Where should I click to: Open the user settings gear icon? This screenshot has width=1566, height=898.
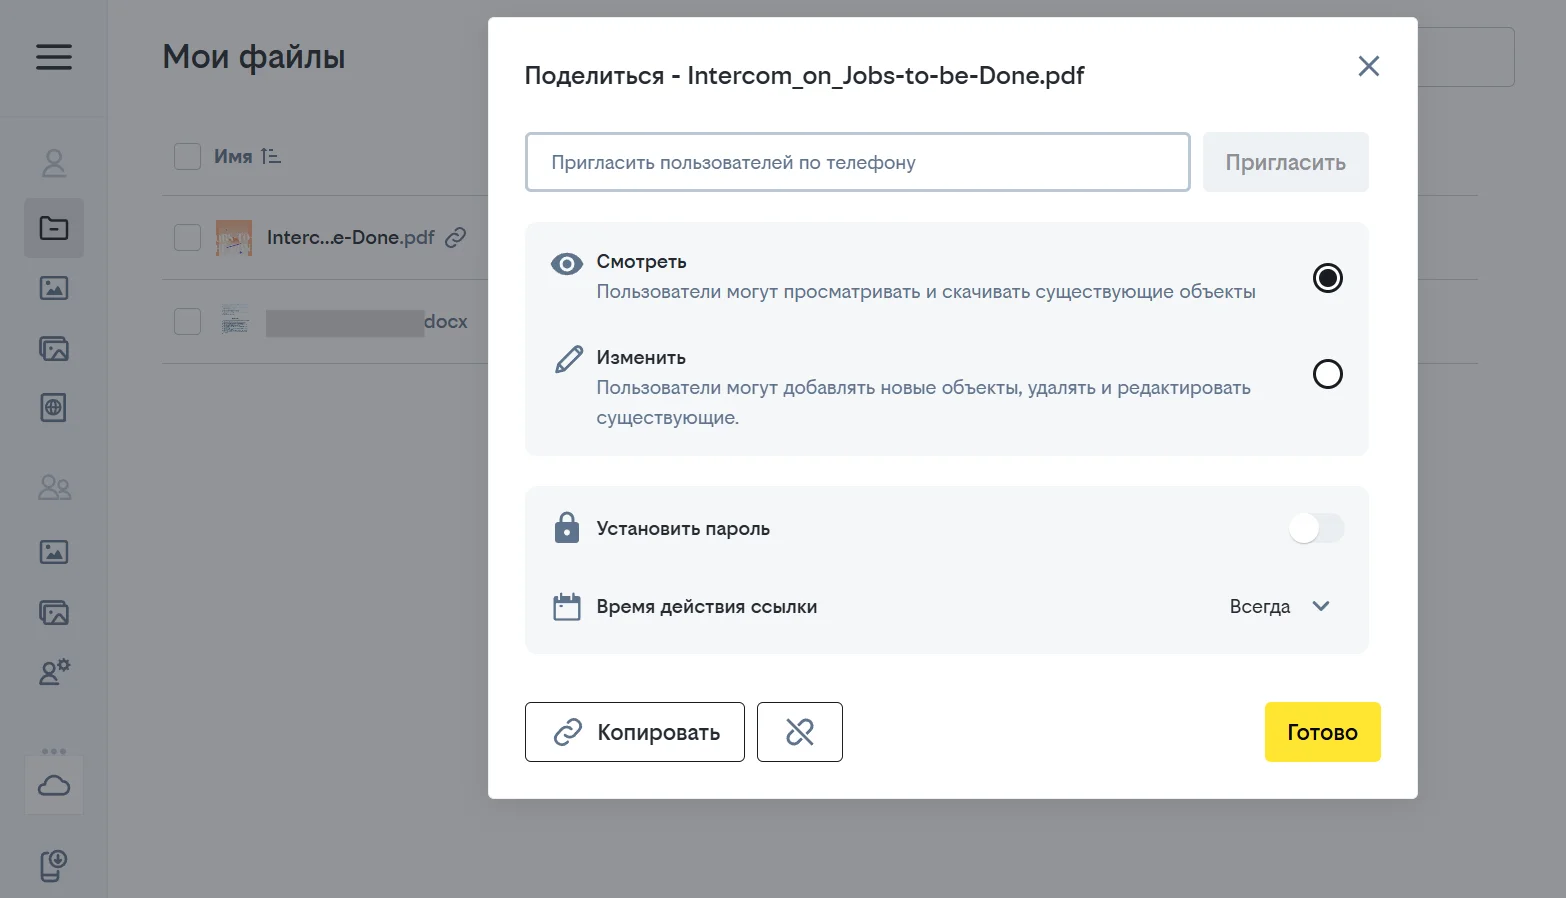[54, 672]
